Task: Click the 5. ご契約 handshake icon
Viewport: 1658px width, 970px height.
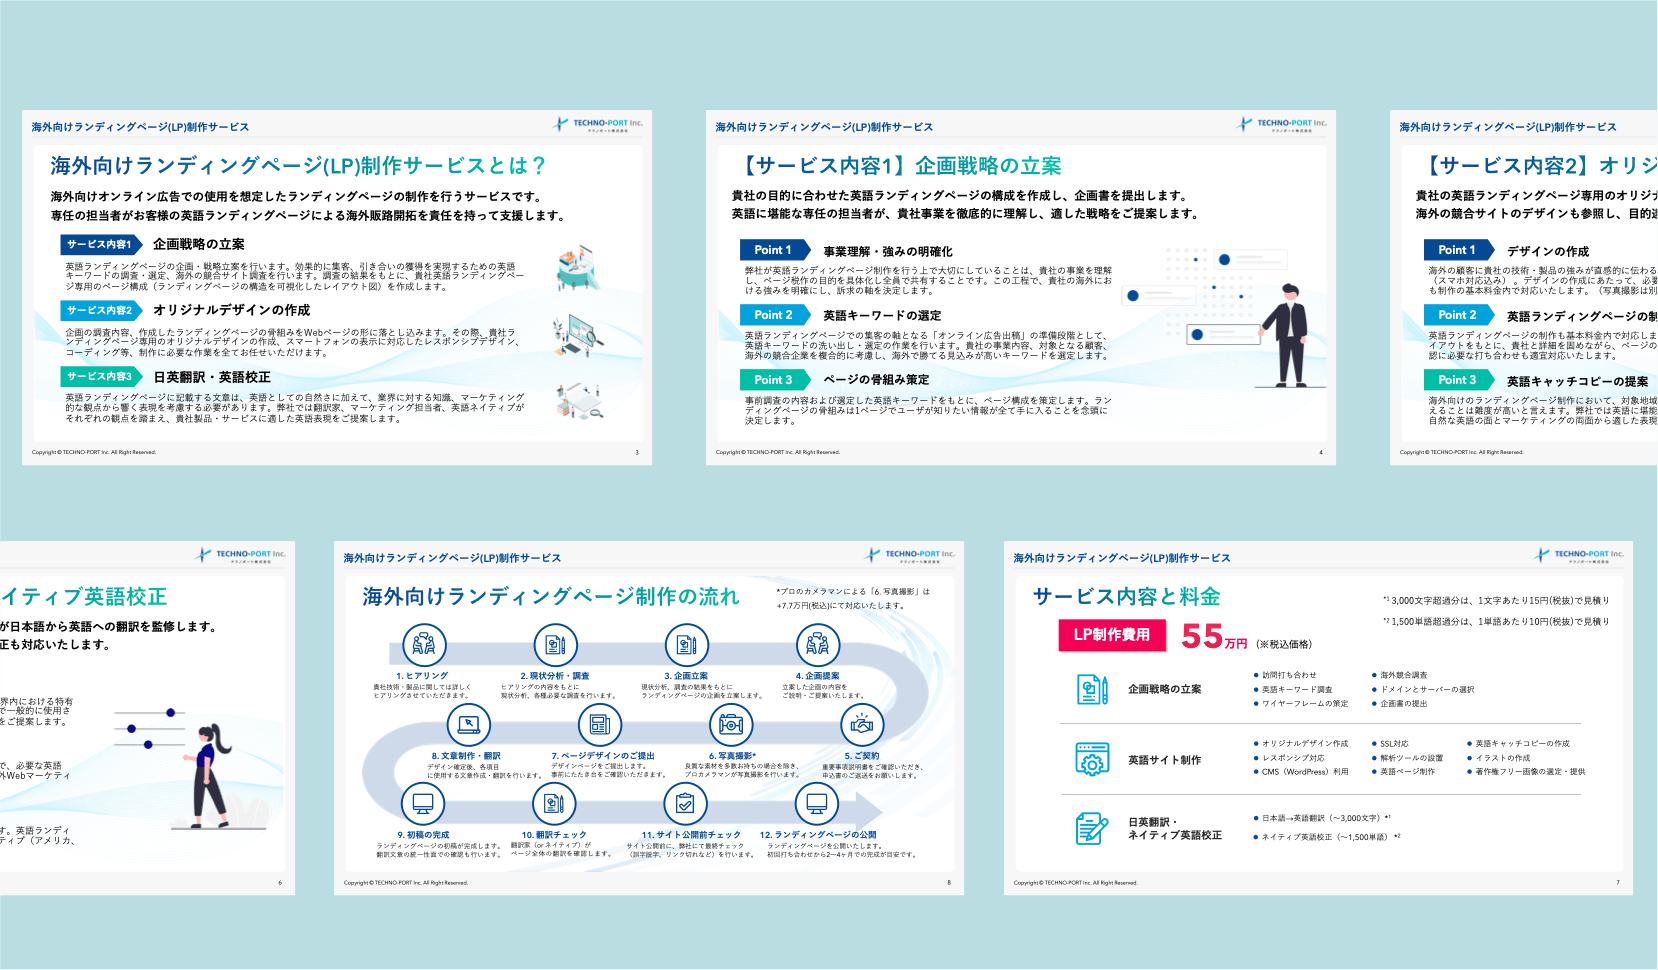Action: (x=861, y=724)
